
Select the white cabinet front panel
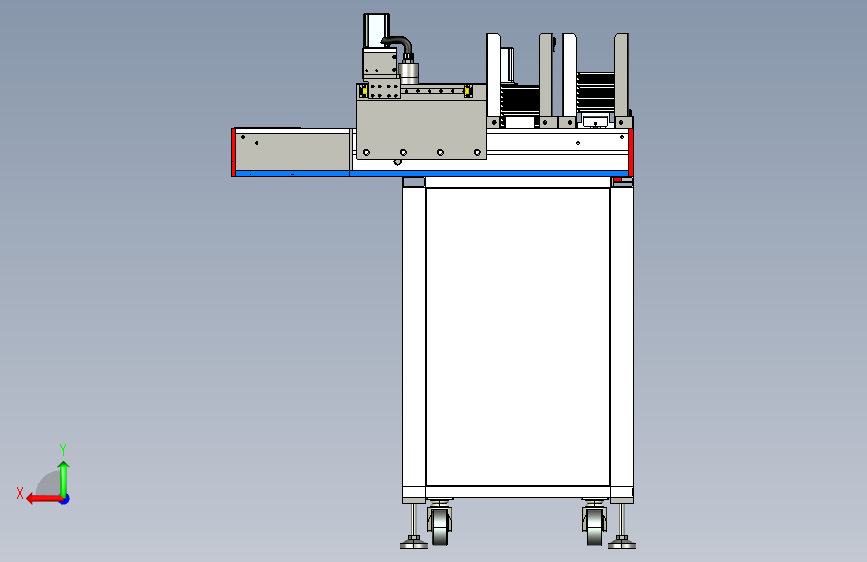pos(518,336)
